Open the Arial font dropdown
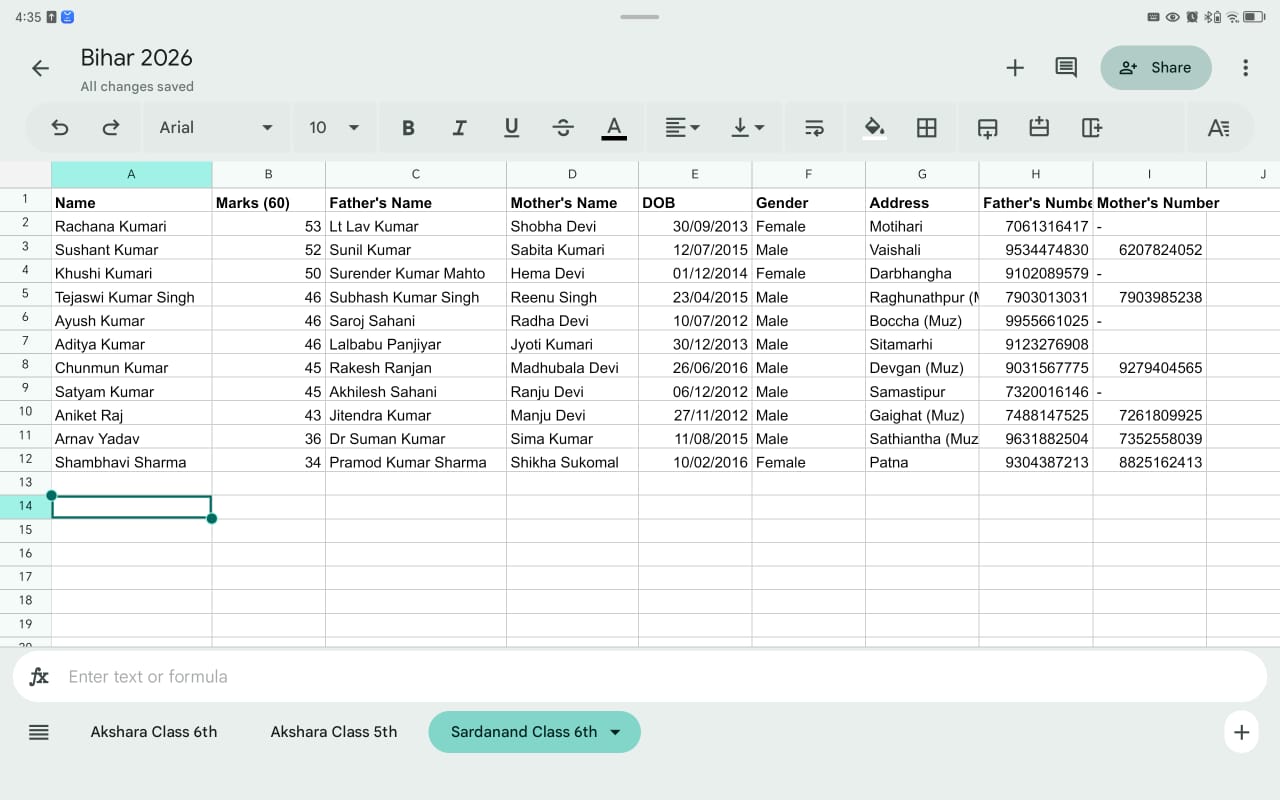The height and width of the screenshot is (800, 1280). [216, 127]
